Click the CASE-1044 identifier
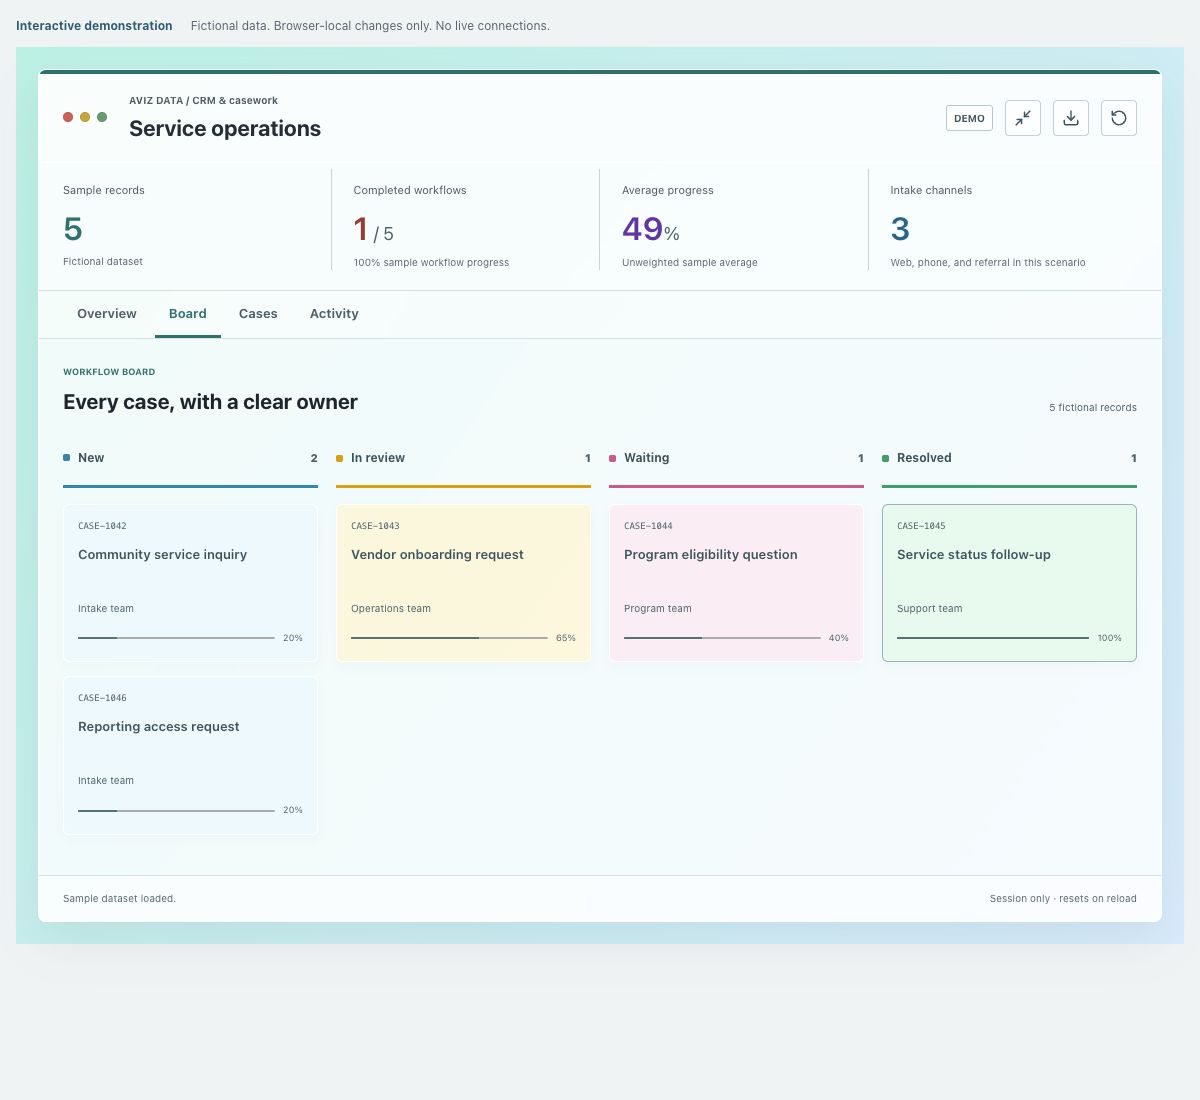 coord(648,526)
